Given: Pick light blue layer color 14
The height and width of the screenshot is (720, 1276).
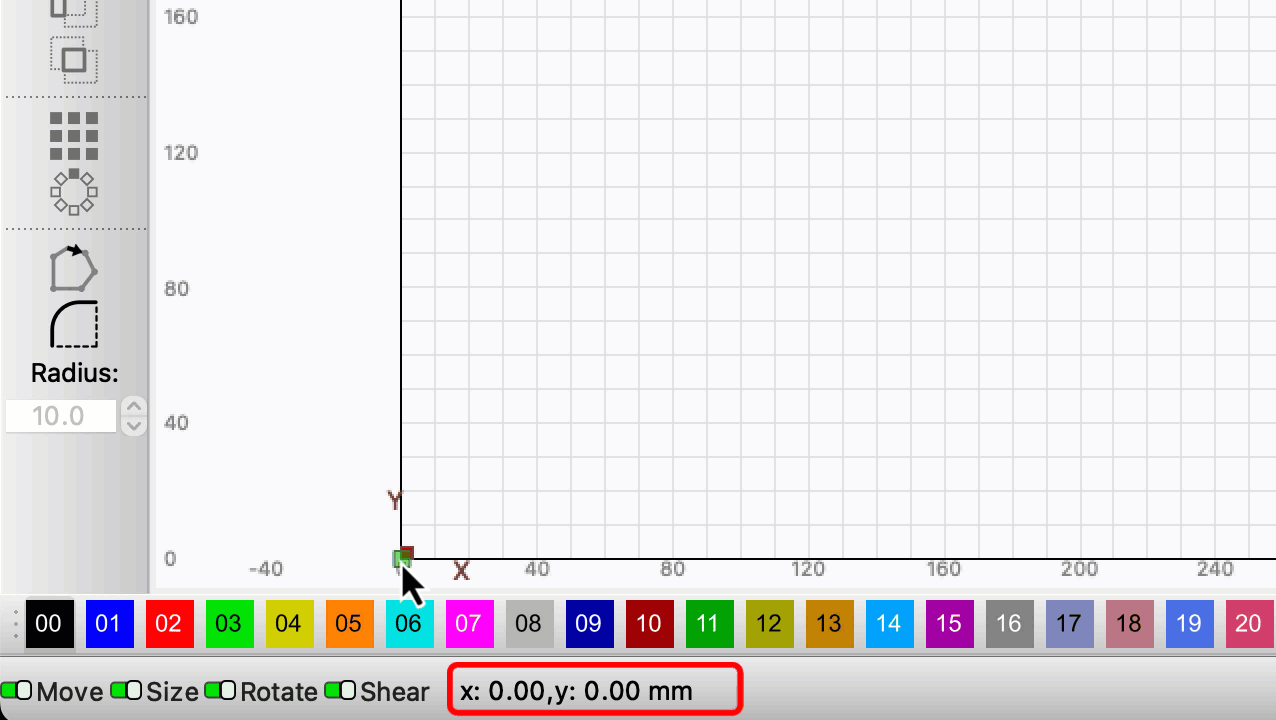Looking at the screenshot, I should [889, 624].
